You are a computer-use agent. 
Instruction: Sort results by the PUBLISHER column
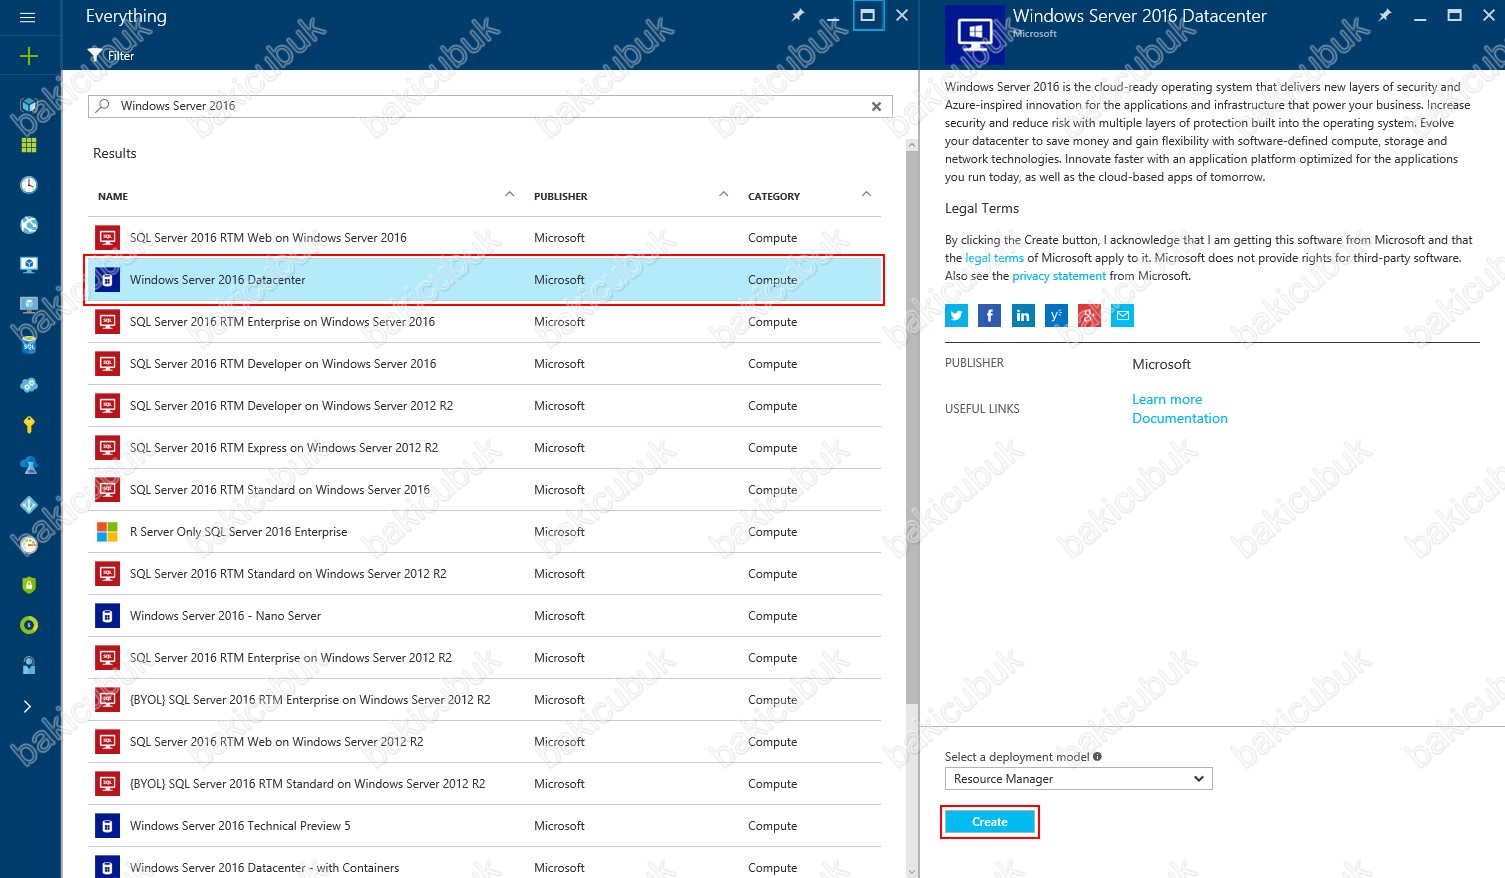pyautogui.click(x=560, y=197)
